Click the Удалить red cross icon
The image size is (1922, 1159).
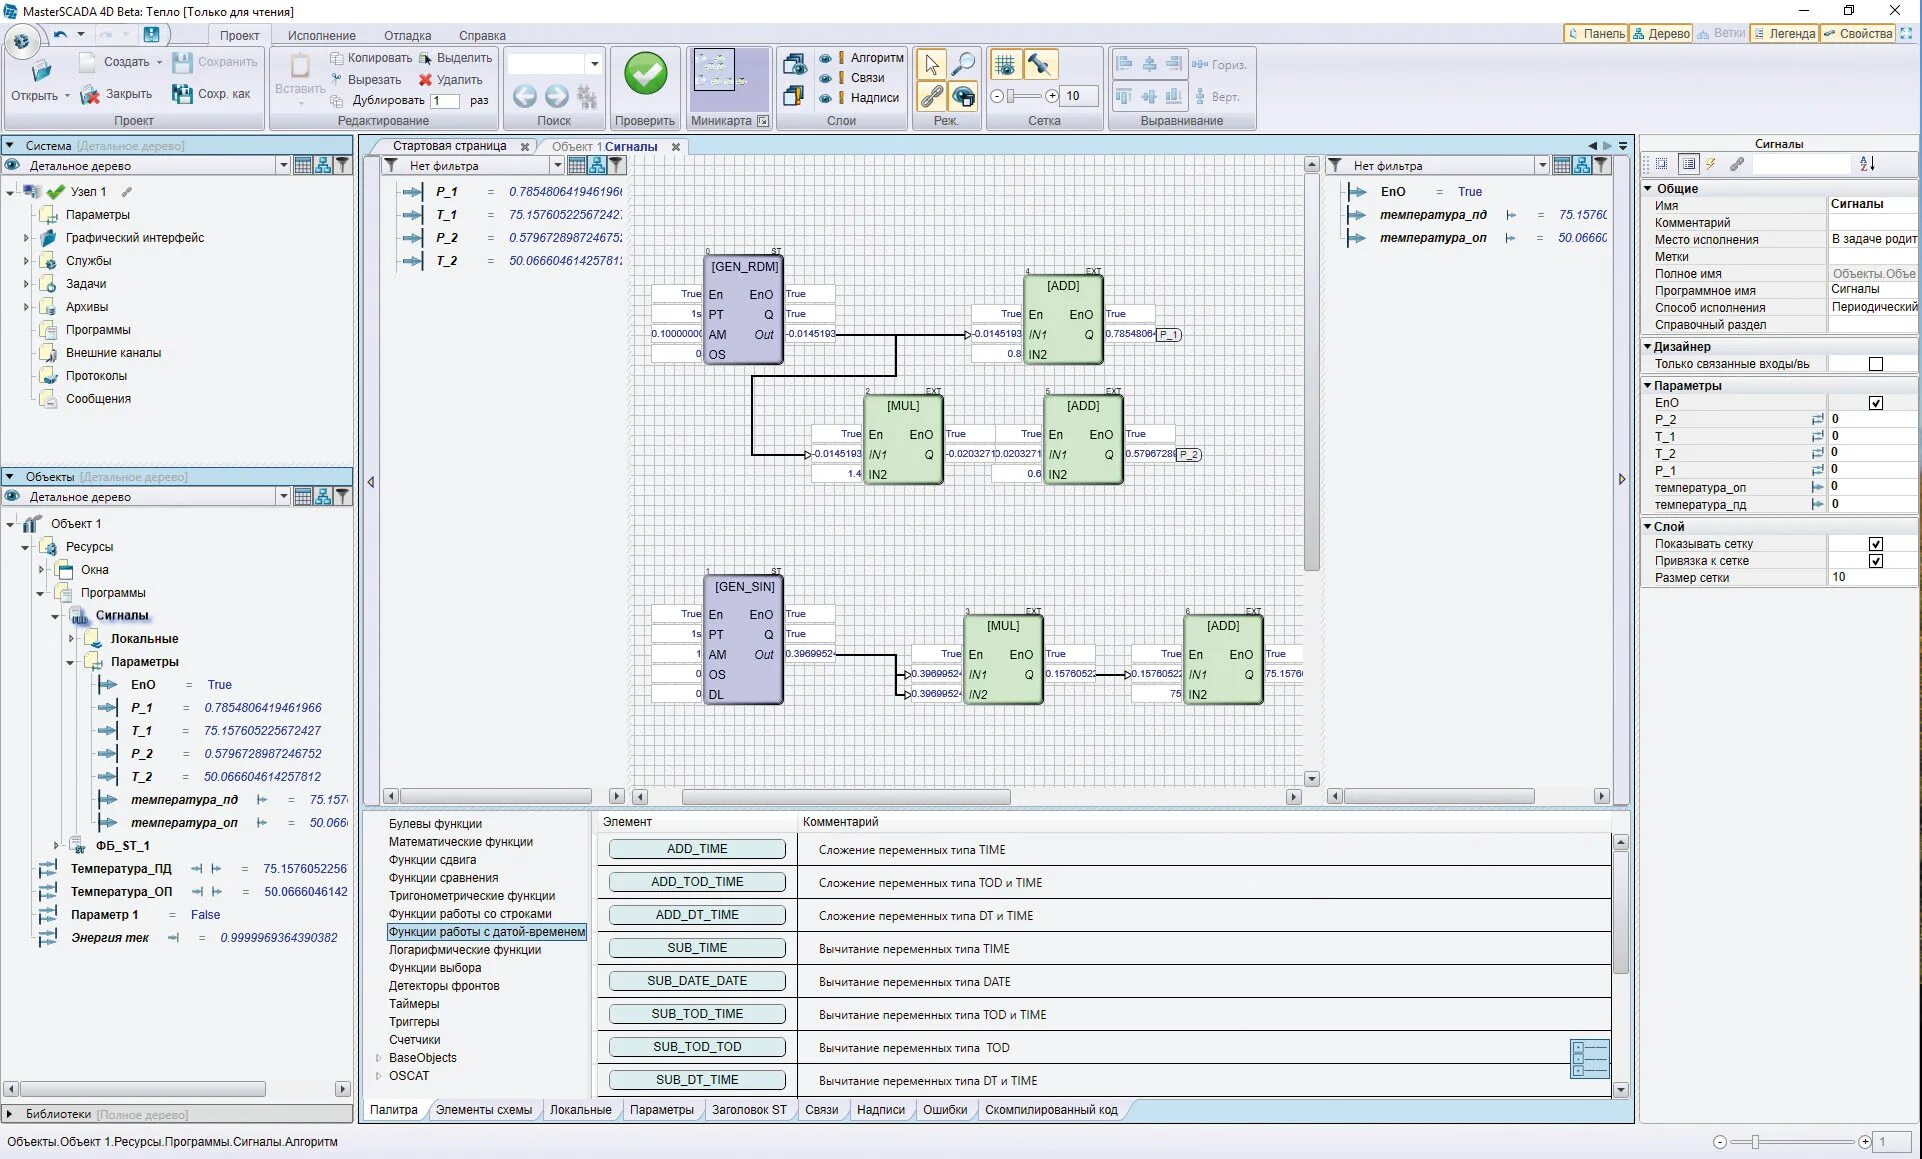coord(425,80)
